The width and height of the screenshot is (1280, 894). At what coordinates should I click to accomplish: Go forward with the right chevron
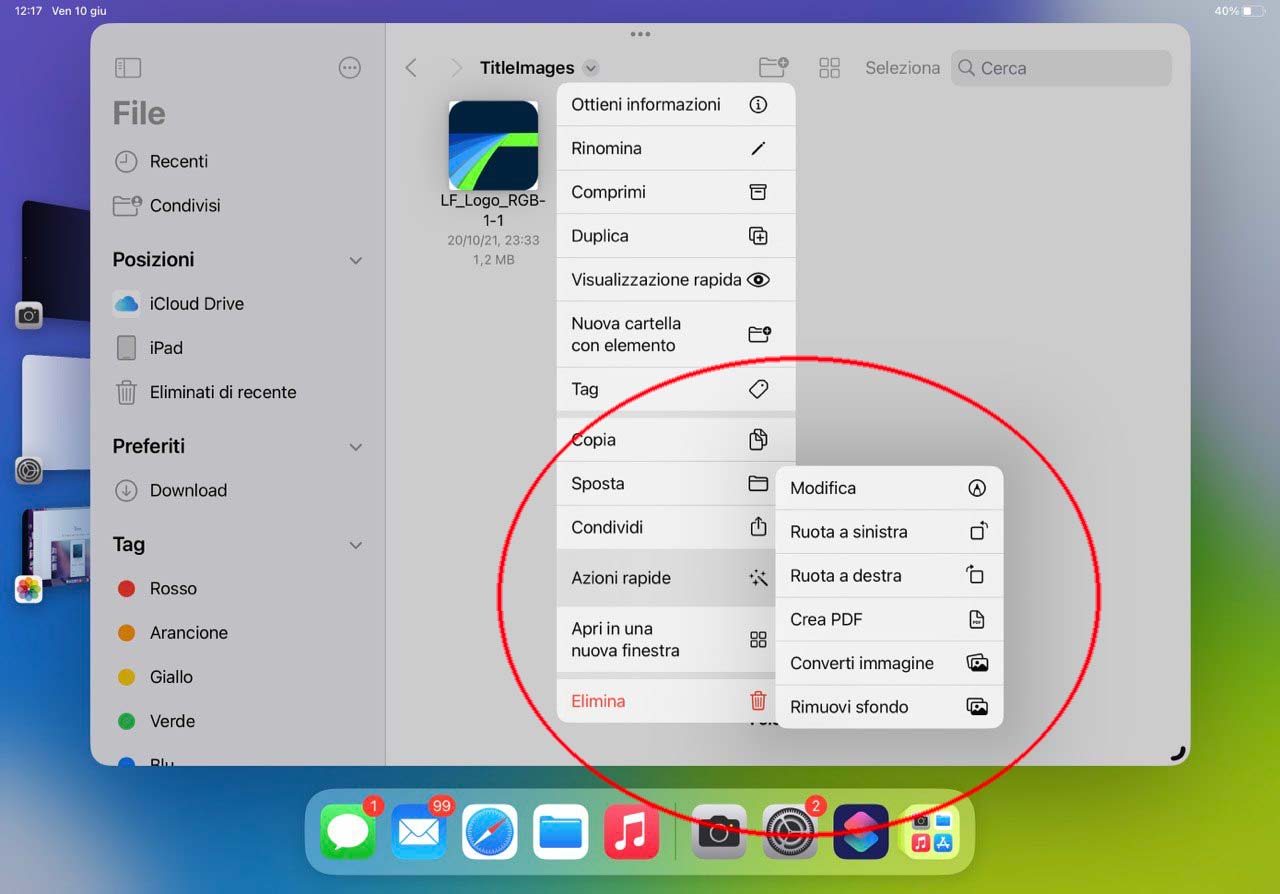pos(457,68)
